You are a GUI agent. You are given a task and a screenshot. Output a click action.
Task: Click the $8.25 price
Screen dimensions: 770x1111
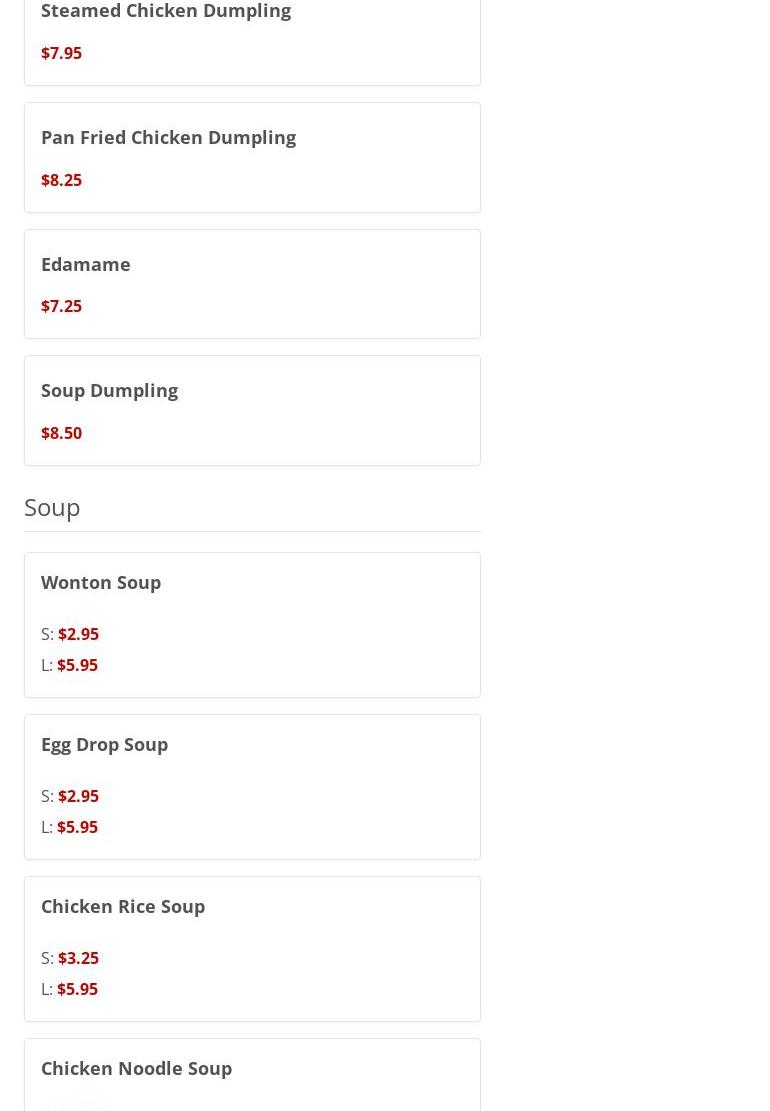61,180
